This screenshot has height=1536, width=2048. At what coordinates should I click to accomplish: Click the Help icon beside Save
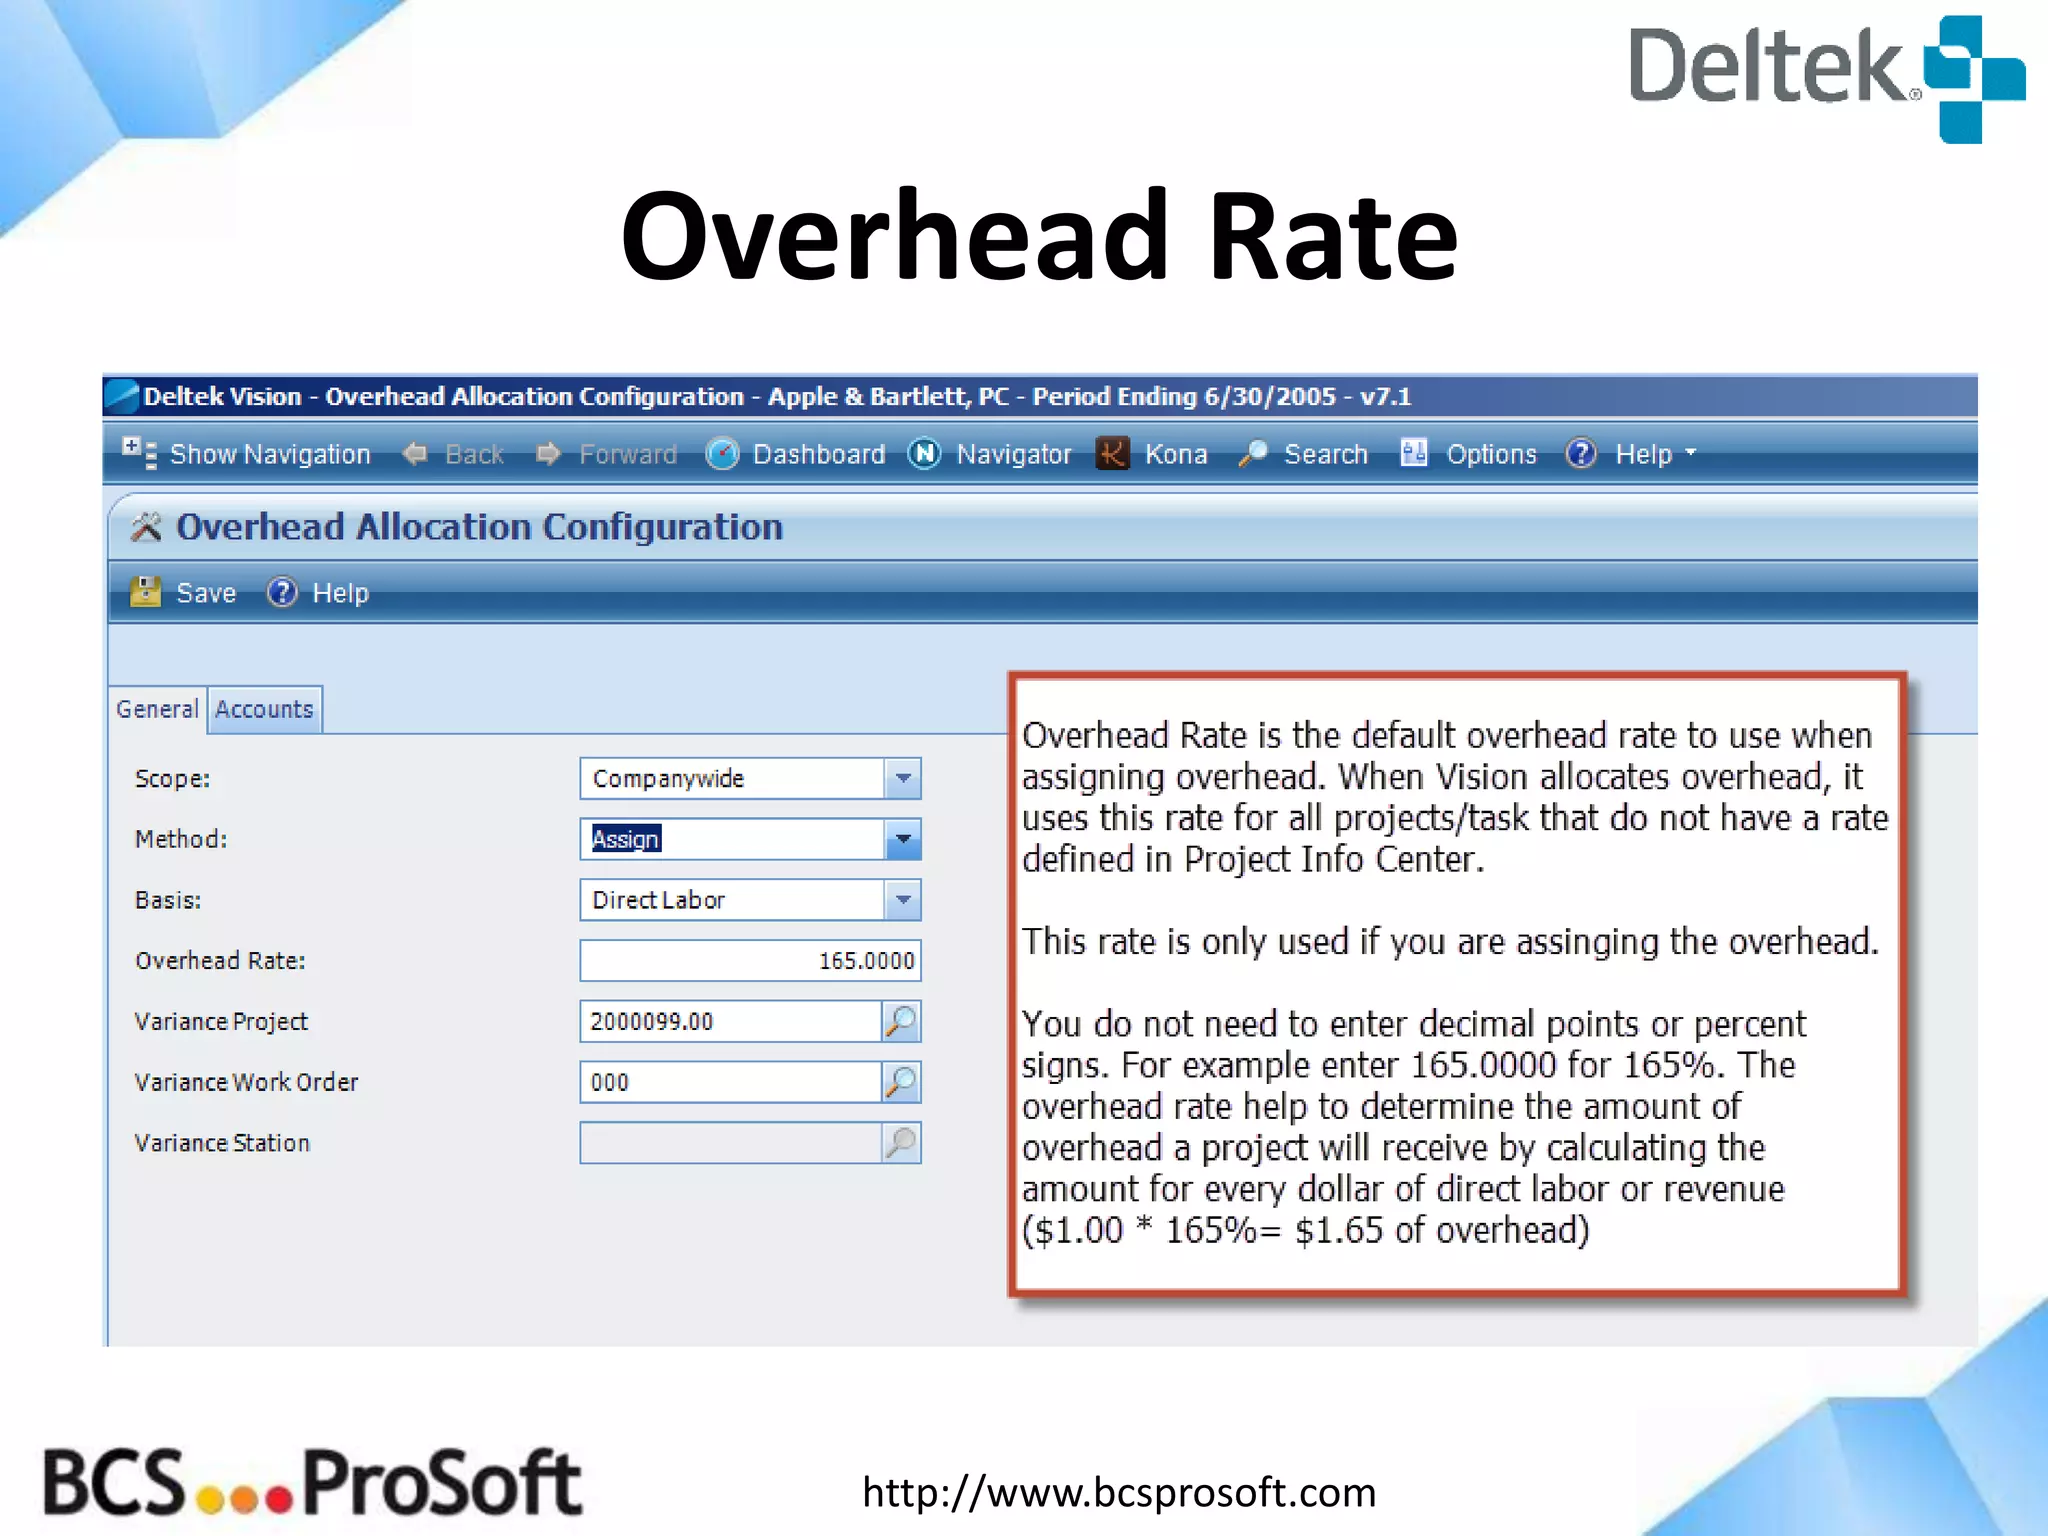(x=282, y=592)
